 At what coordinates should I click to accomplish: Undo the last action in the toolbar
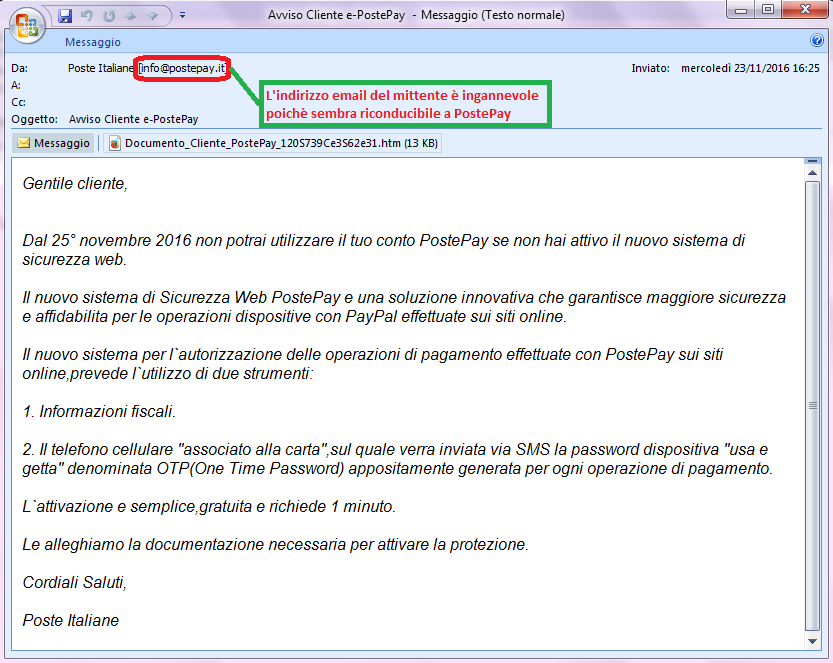87,16
